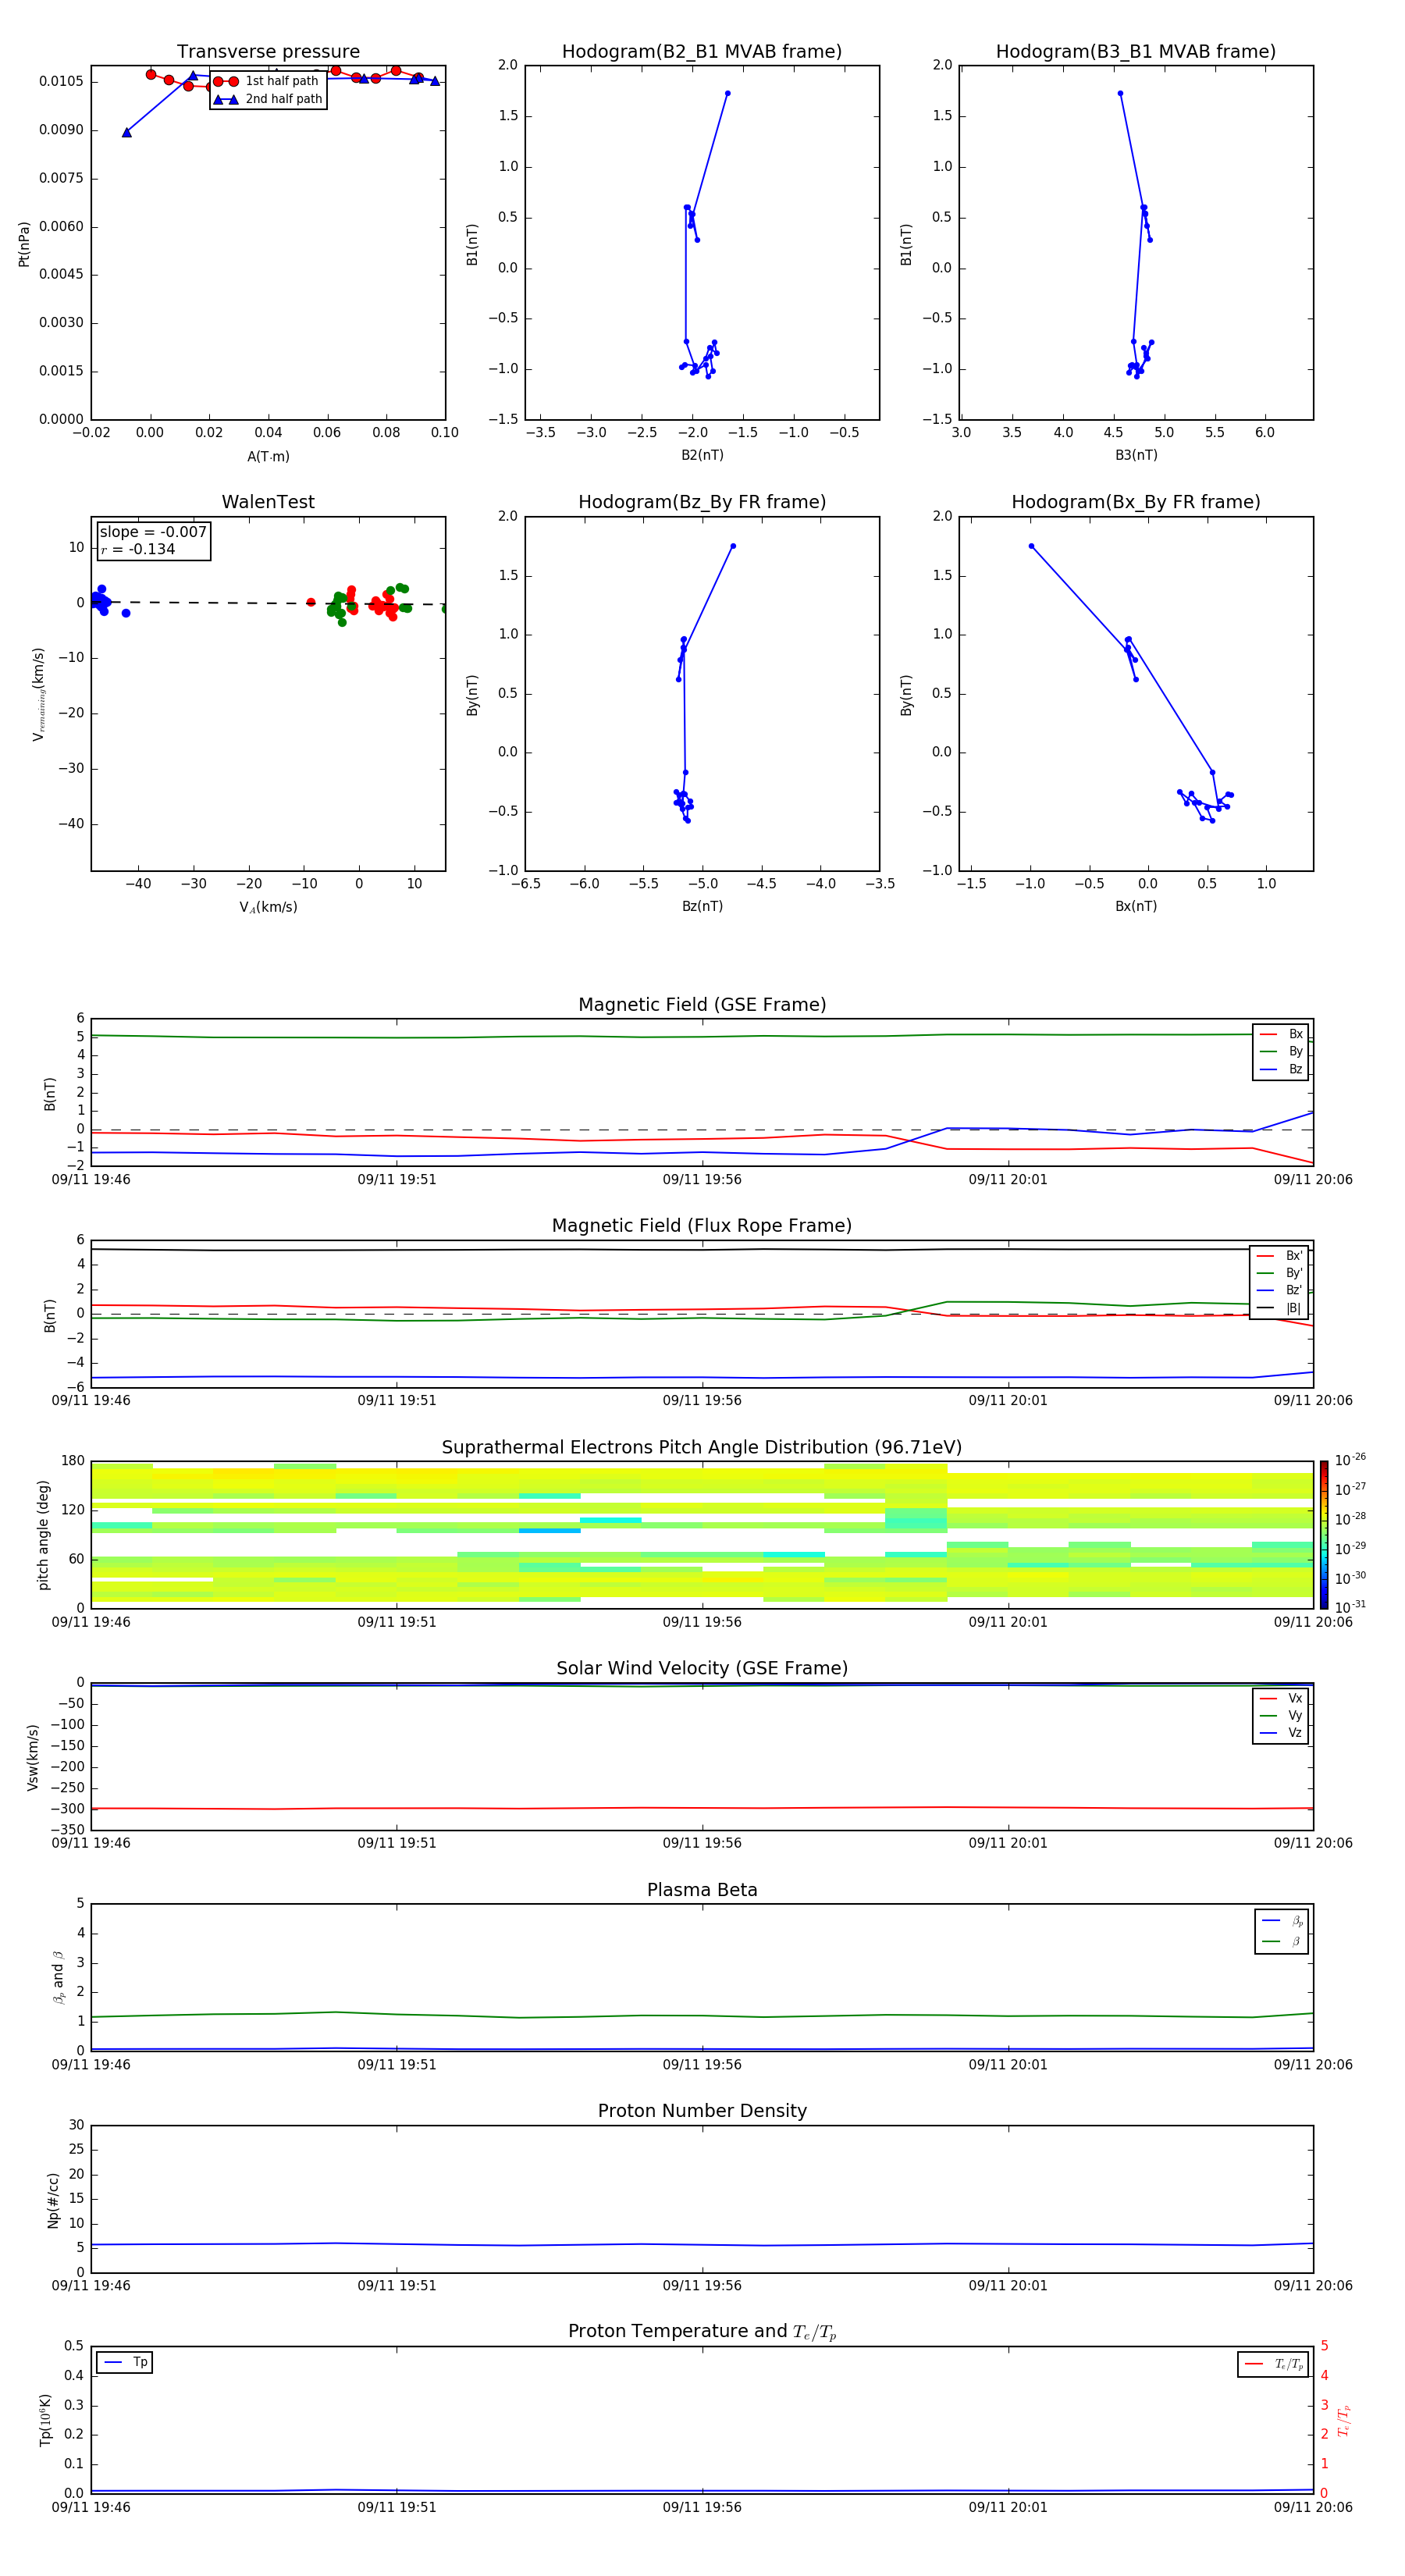Click the 'B2(nT)' x-axis label
This screenshot has height=2576, width=1405.
click(702, 455)
